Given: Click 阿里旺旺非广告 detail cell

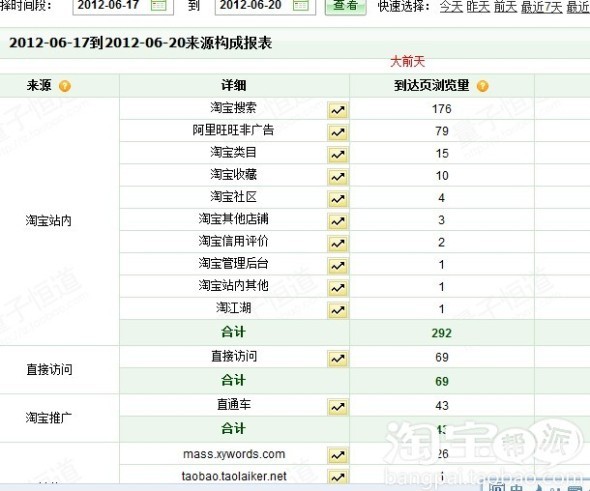Looking at the screenshot, I should 233,130.
